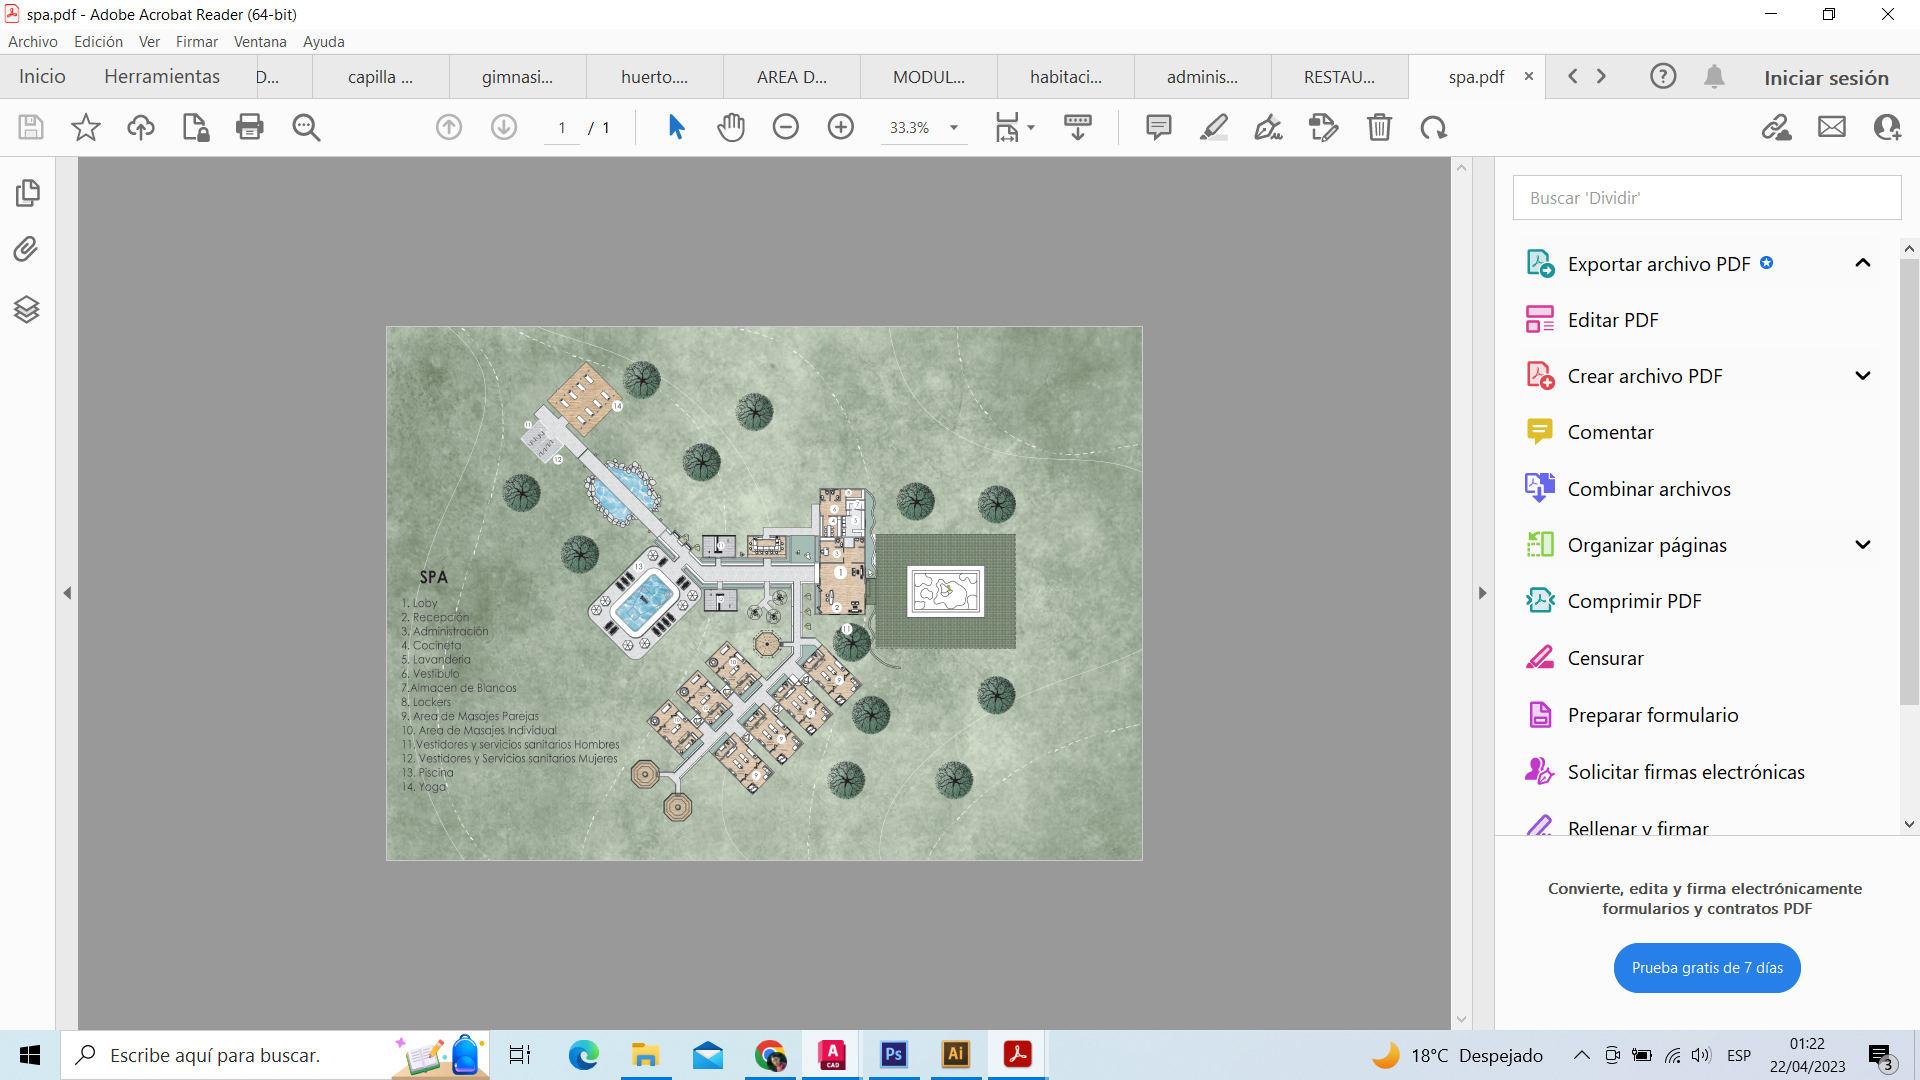Click Prueba gratis de 7 días button
This screenshot has width=1920, height=1080.
click(1706, 967)
